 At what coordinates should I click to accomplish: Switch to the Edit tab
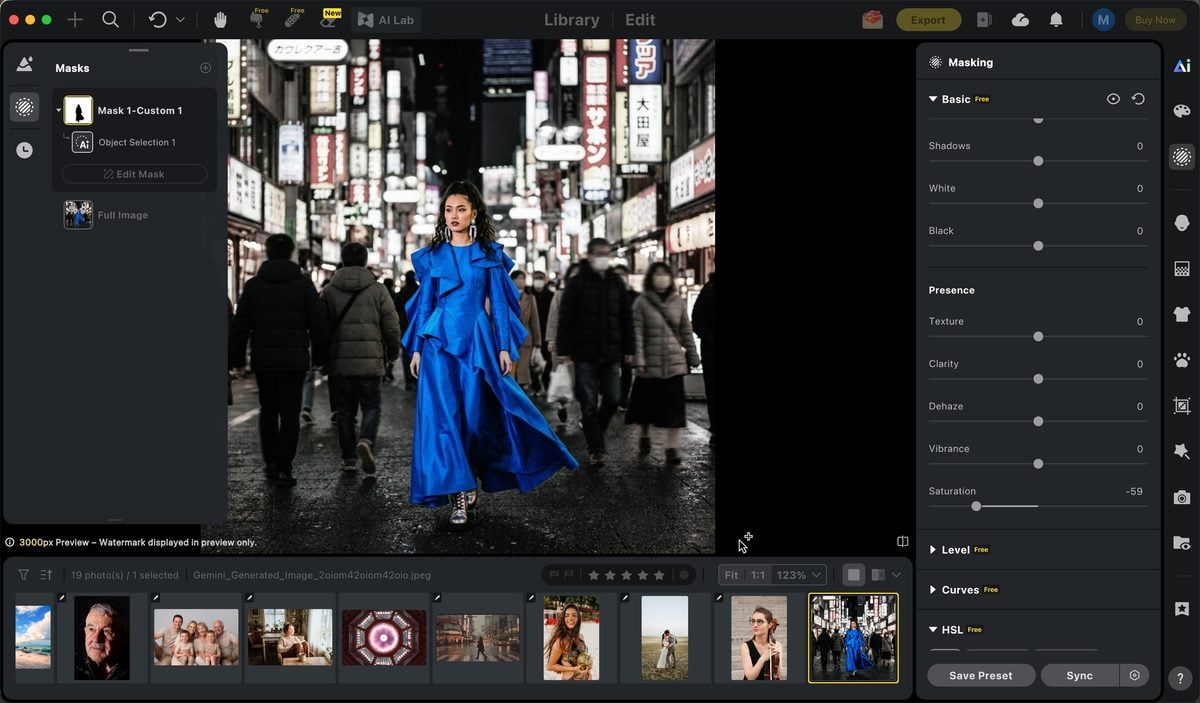pos(640,20)
